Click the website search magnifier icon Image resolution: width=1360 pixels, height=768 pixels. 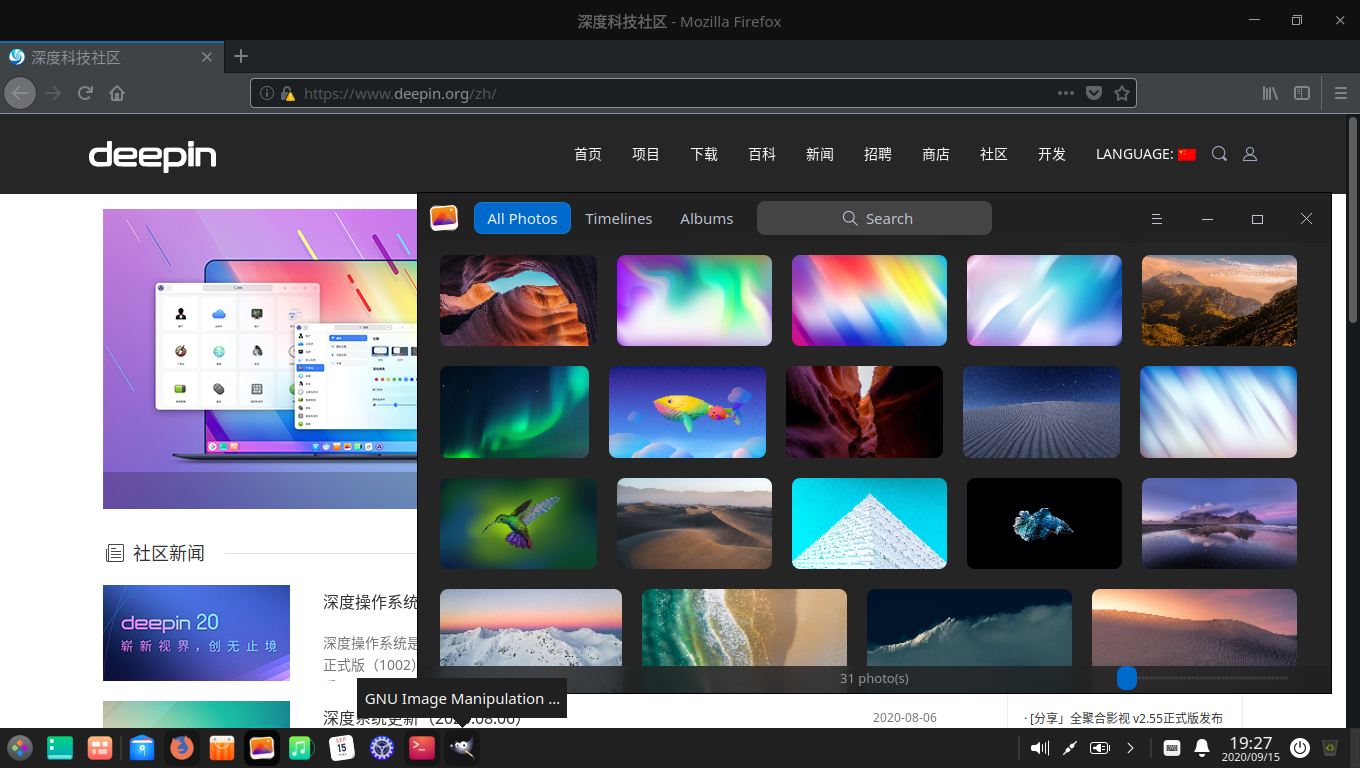point(1219,154)
